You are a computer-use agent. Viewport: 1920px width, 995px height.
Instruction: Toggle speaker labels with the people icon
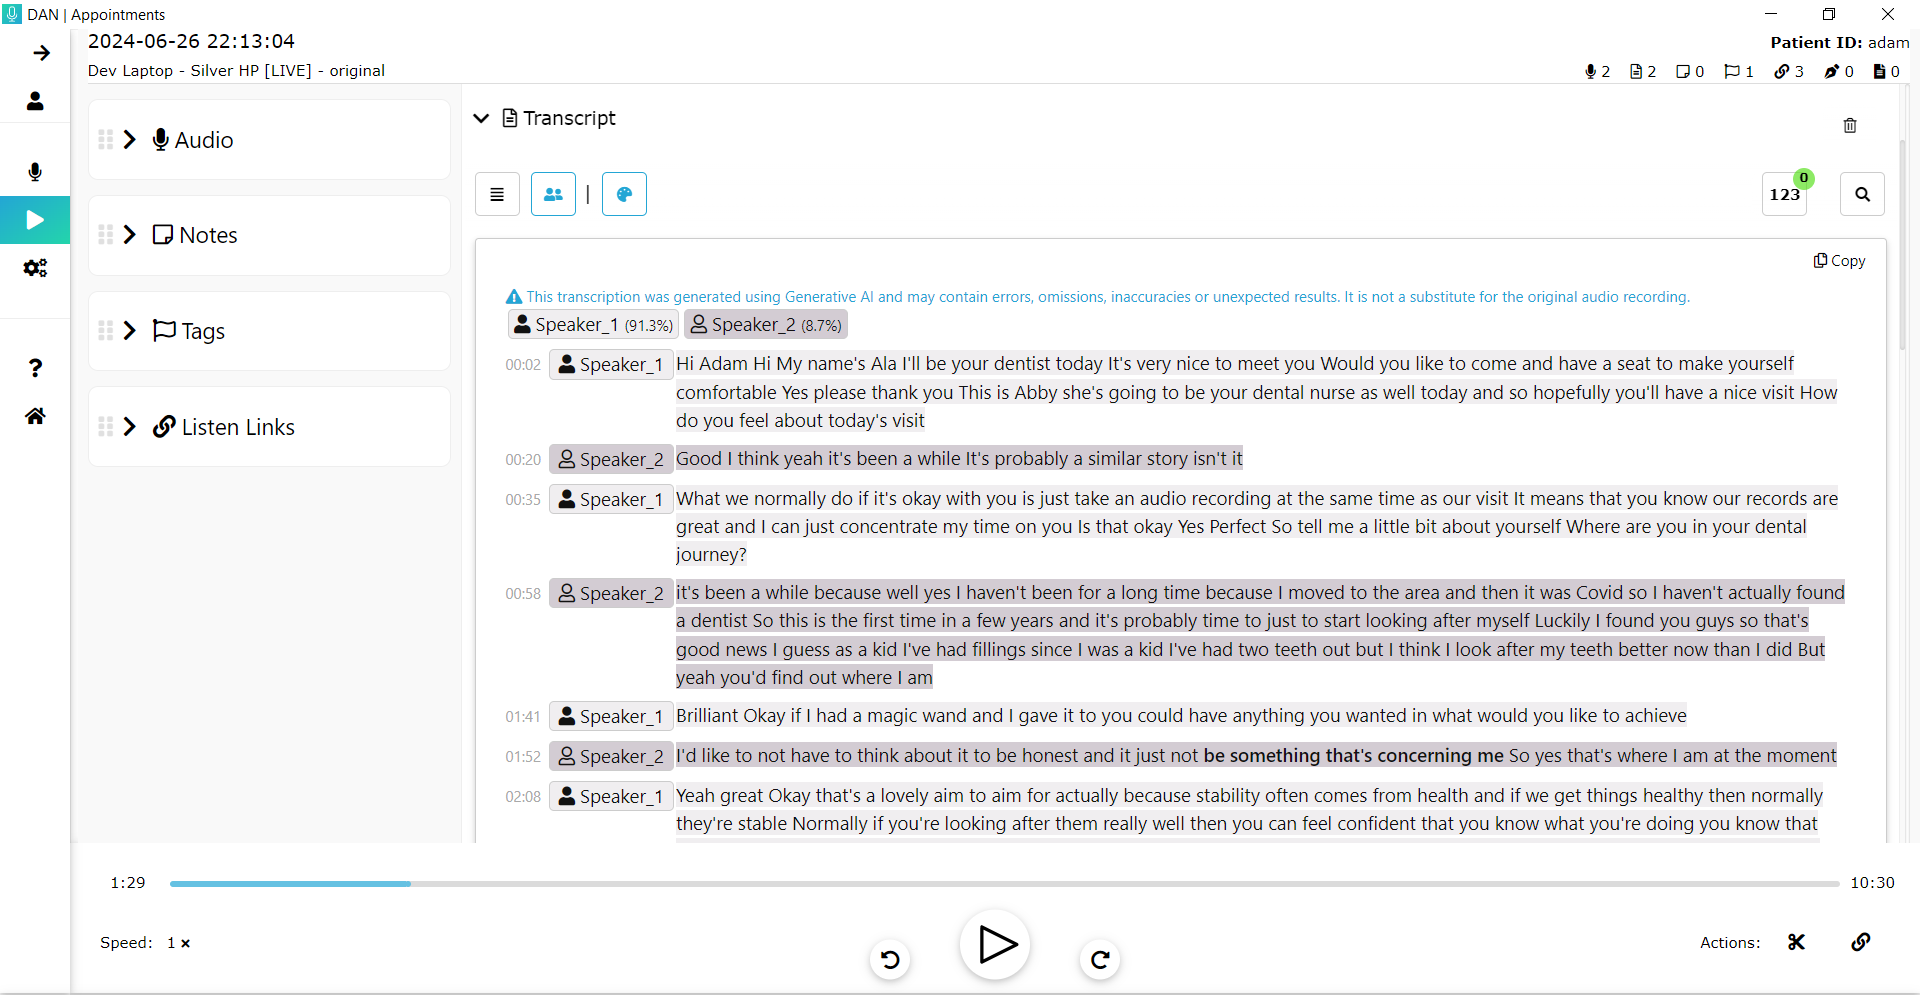(553, 193)
